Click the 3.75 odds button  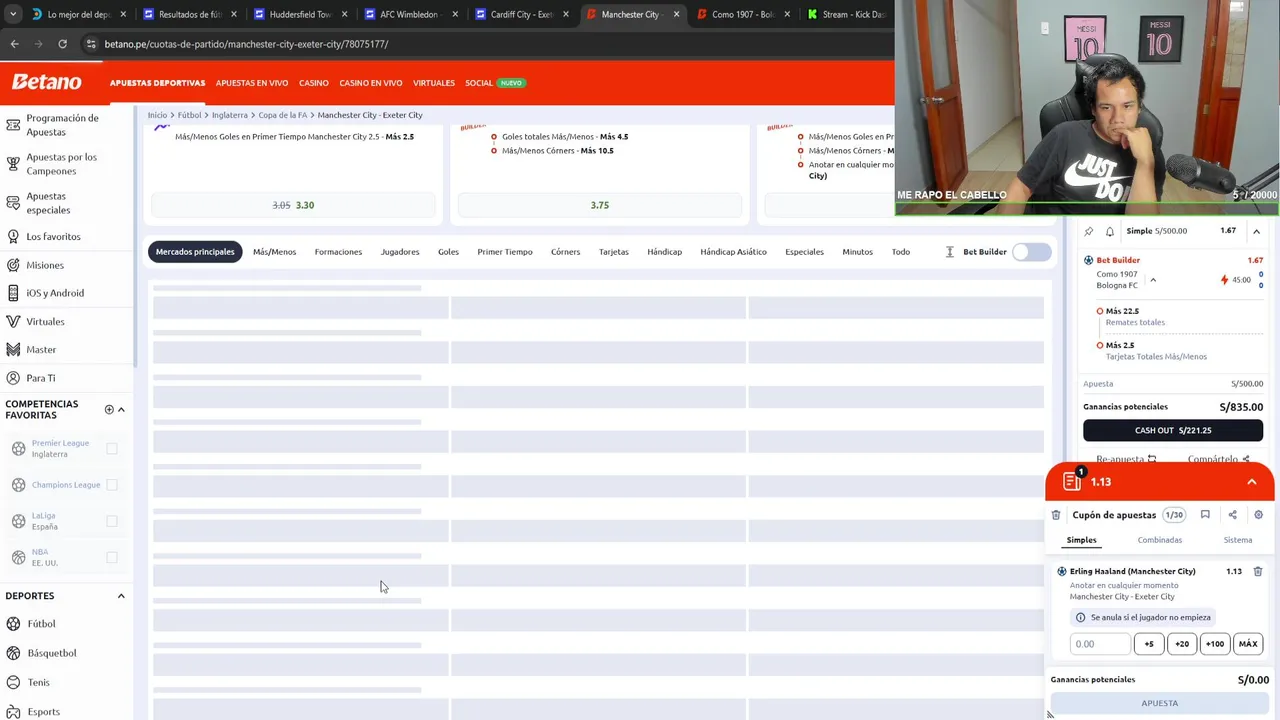click(x=599, y=205)
